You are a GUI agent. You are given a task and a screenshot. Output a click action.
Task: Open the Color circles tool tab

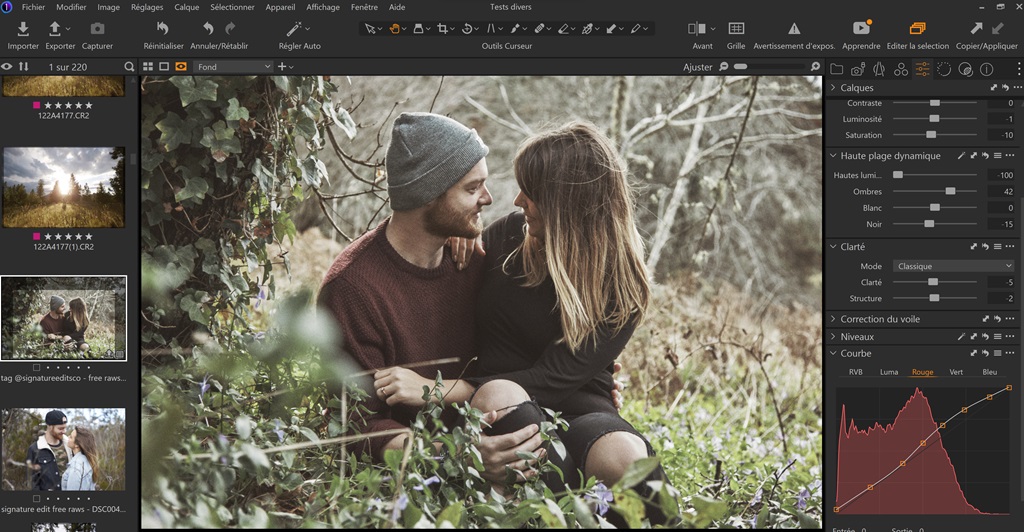(901, 69)
